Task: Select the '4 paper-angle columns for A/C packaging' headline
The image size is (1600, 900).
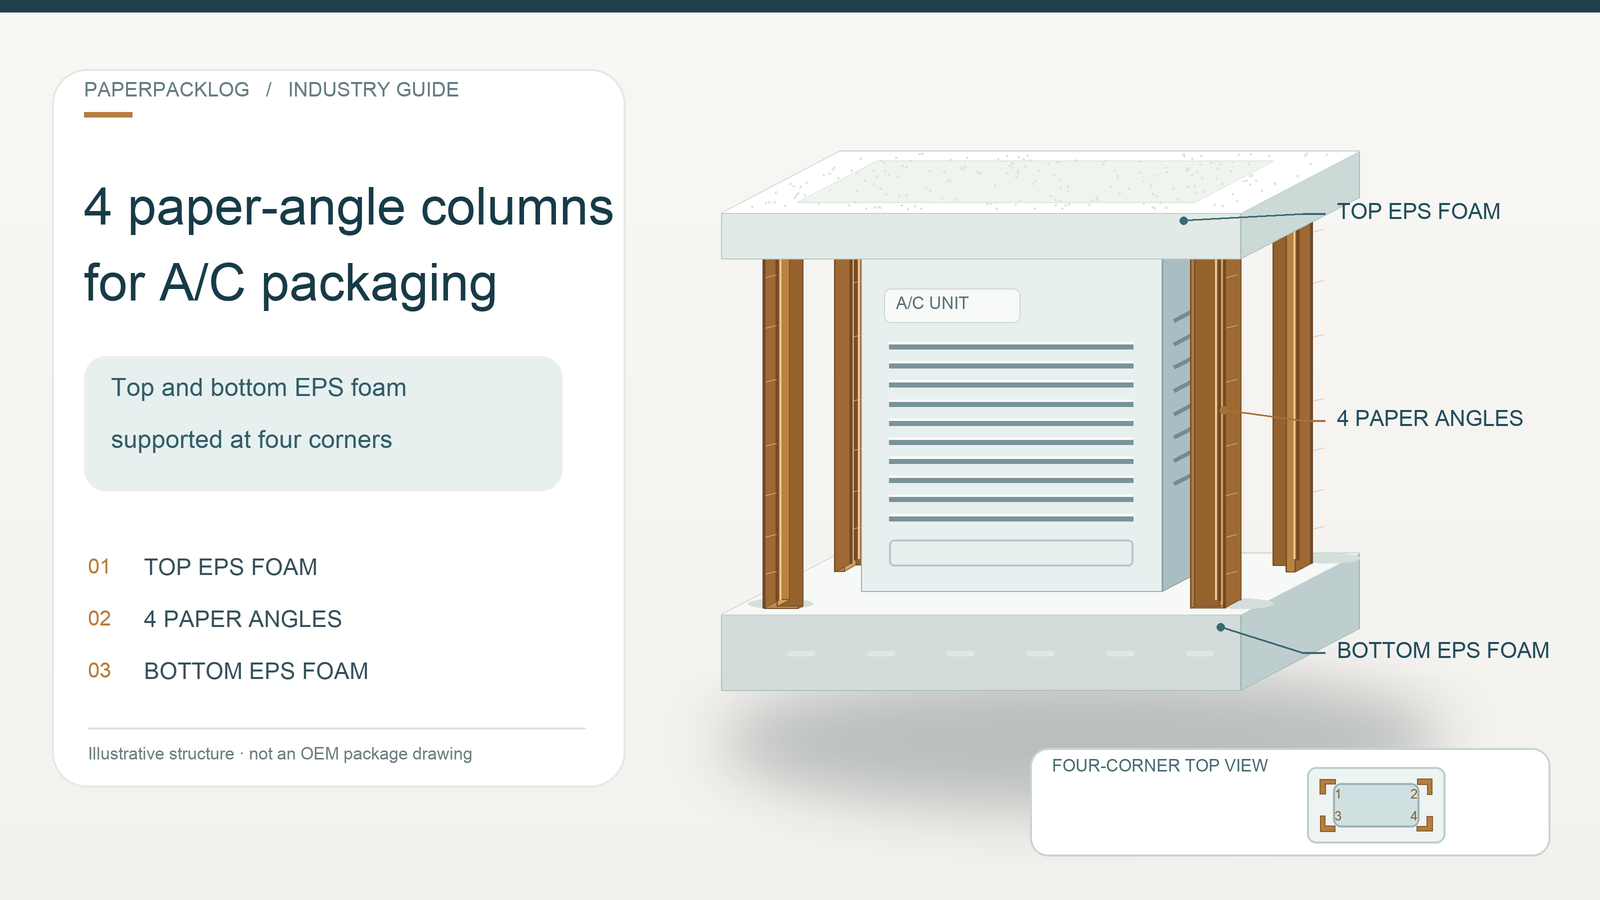Action: tap(348, 245)
